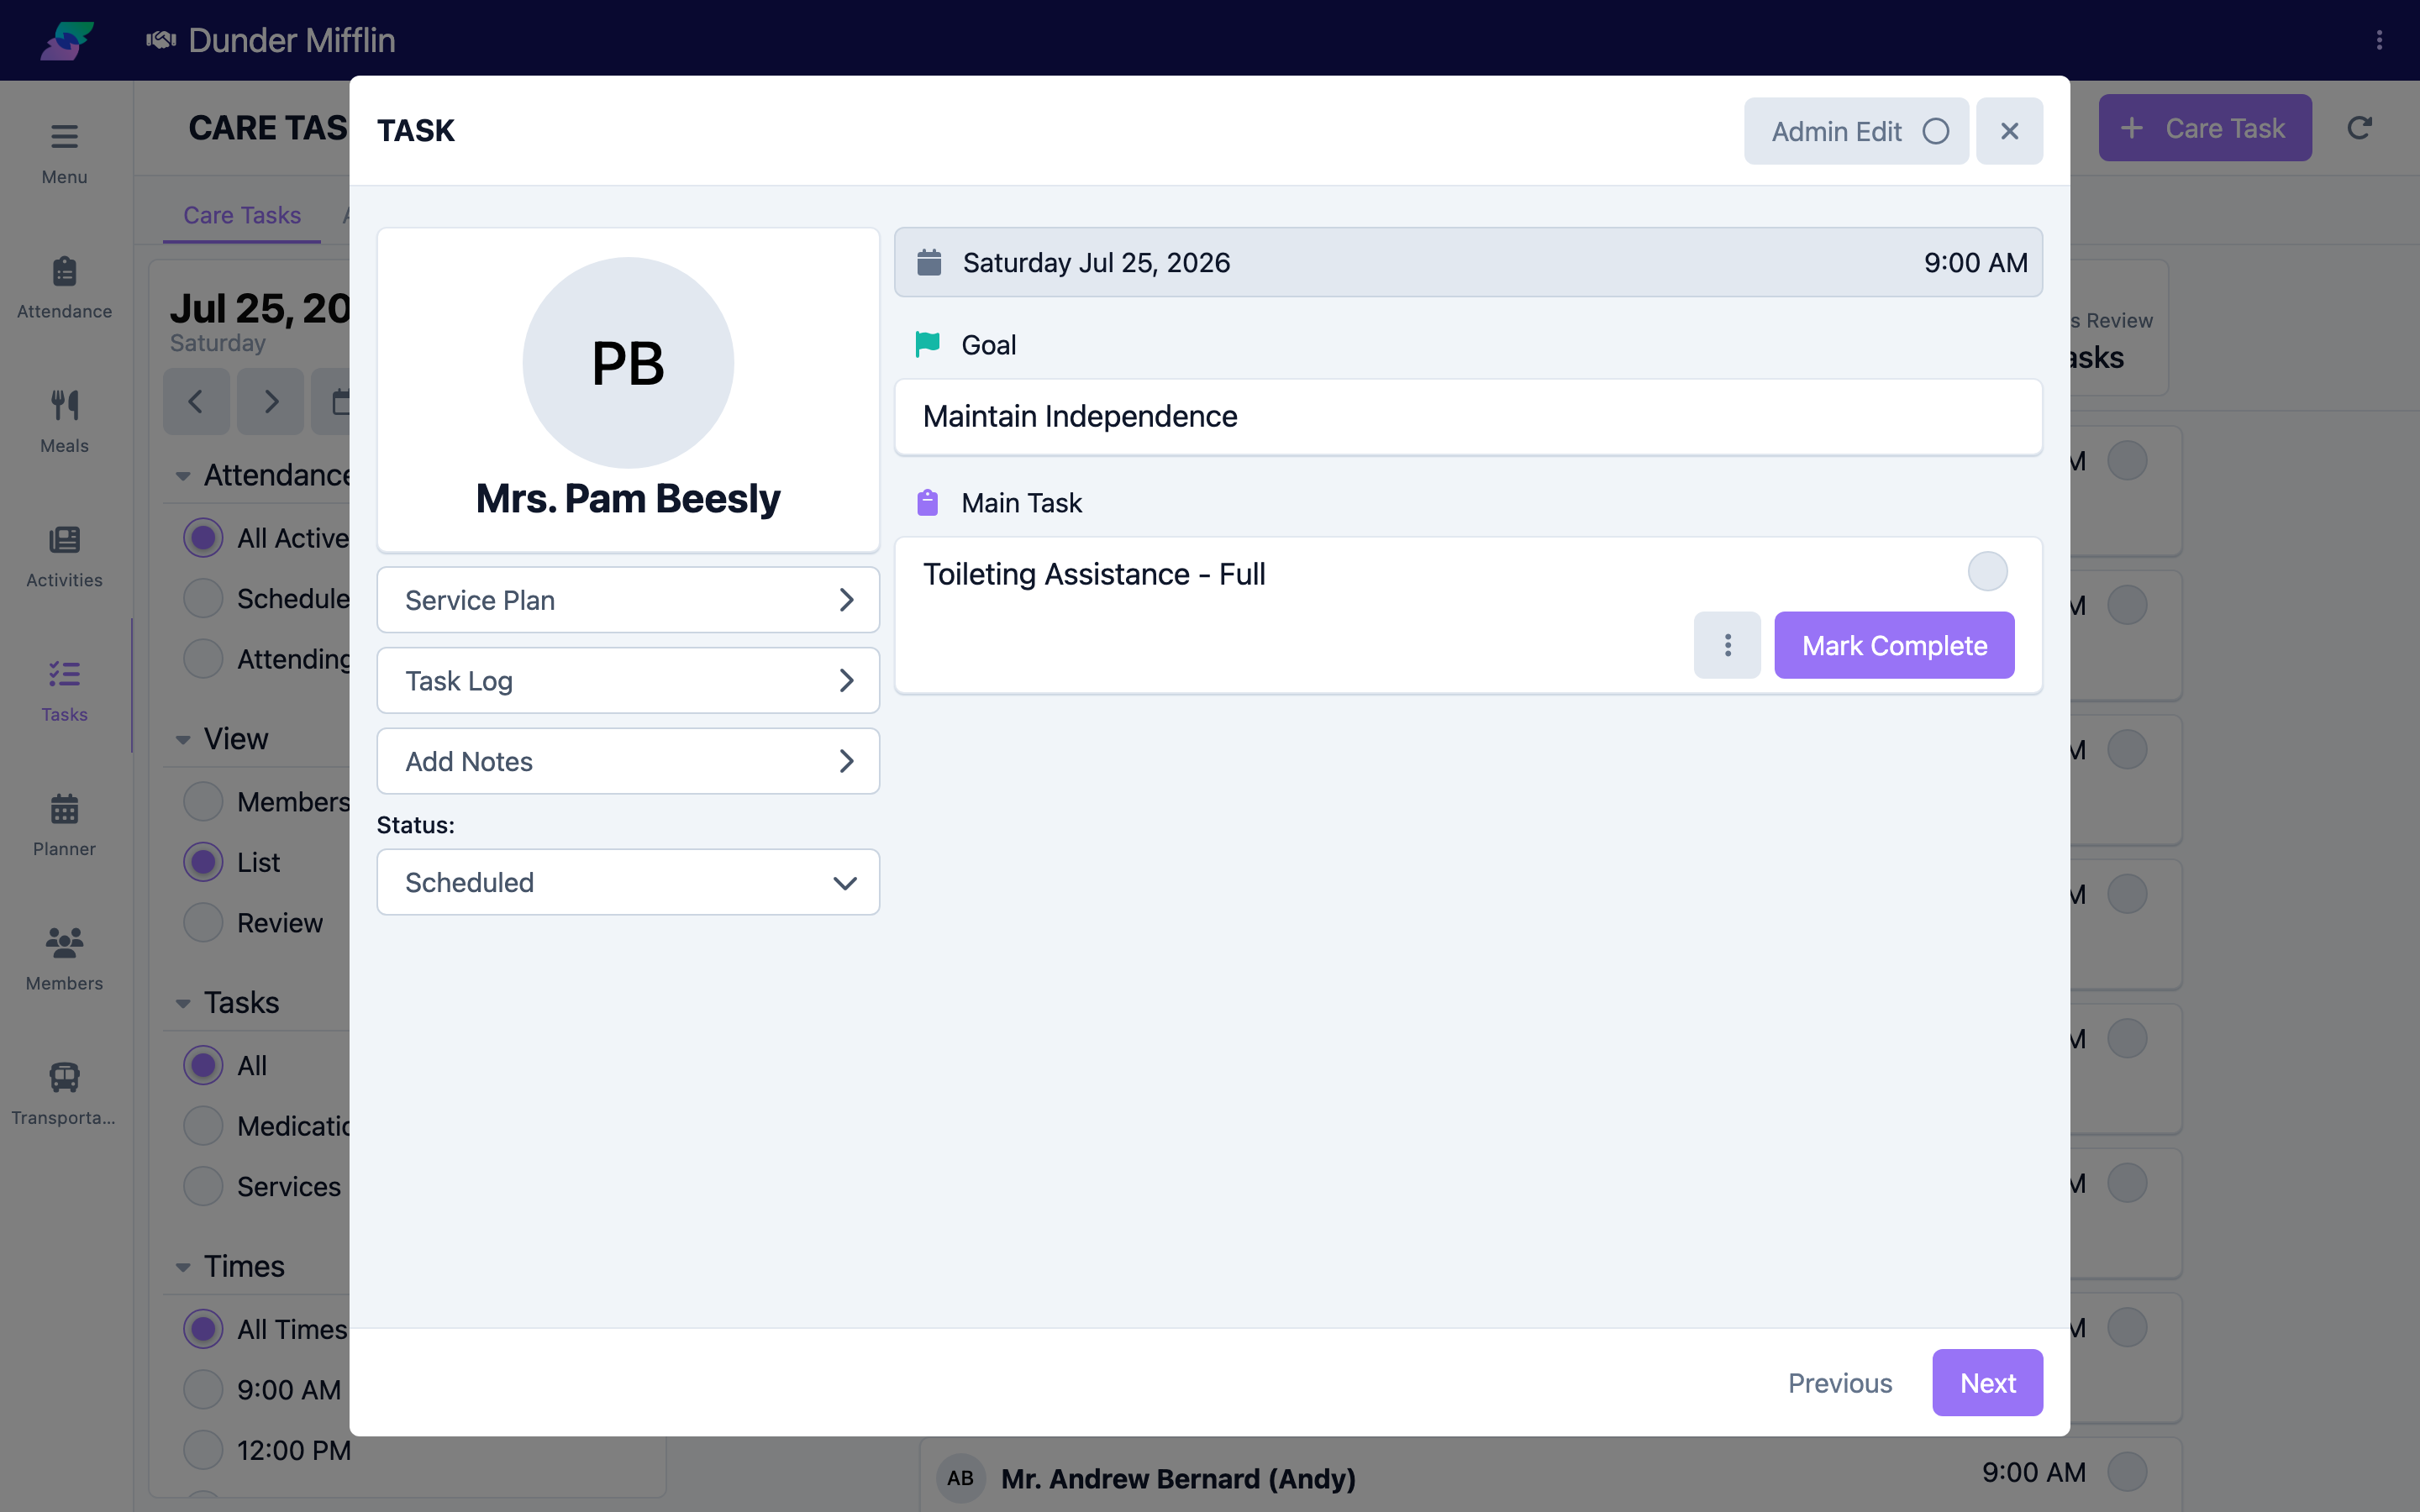Screen dimensions: 2420x1512
Task: Close the Task dialog
Action: point(2009,131)
